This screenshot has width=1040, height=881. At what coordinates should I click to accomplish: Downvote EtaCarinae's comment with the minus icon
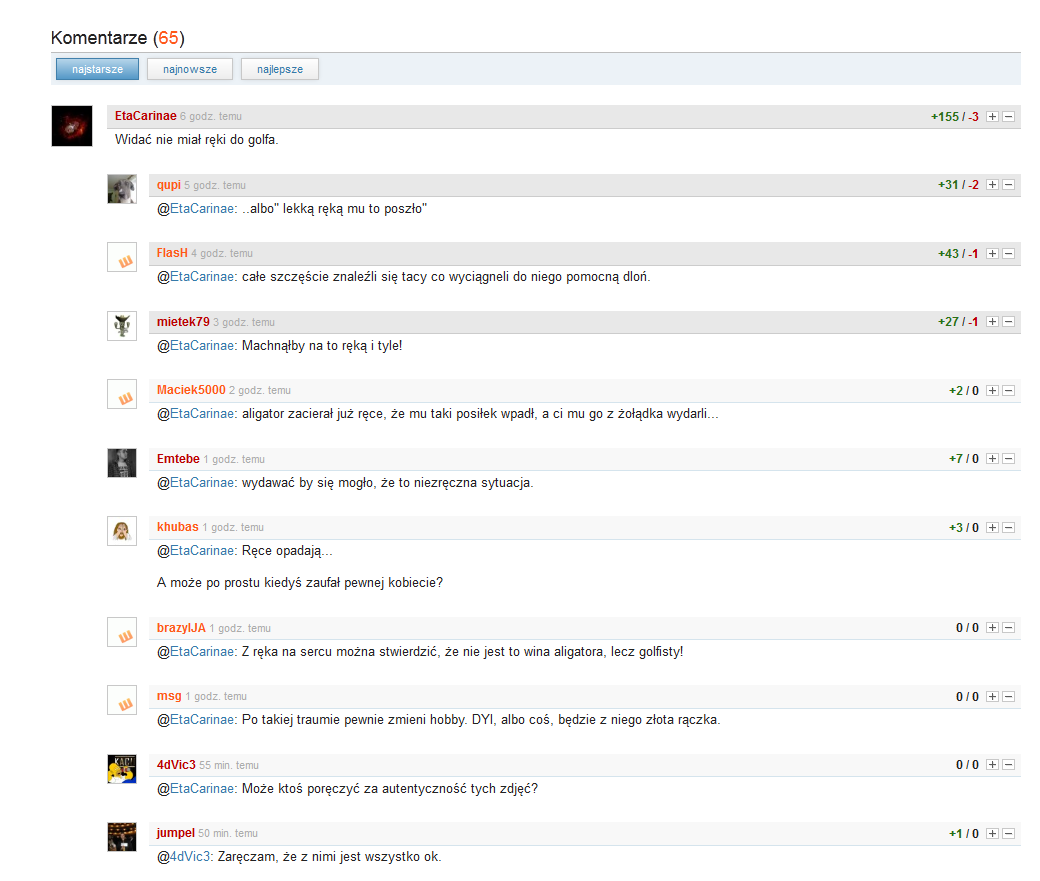coord(1009,116)
